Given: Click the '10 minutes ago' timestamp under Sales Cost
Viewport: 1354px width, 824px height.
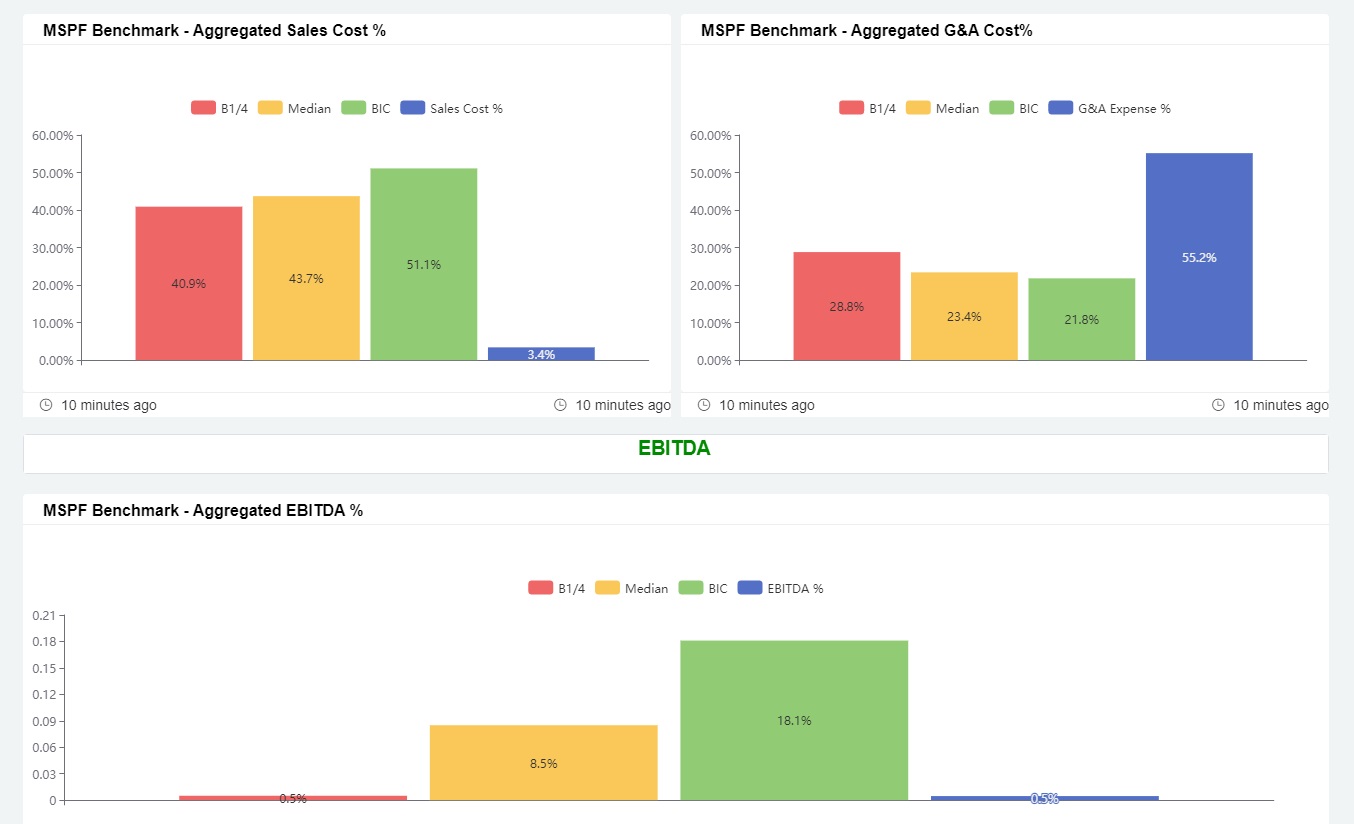Looking at the screenshot, I should (x=108, y=405).
